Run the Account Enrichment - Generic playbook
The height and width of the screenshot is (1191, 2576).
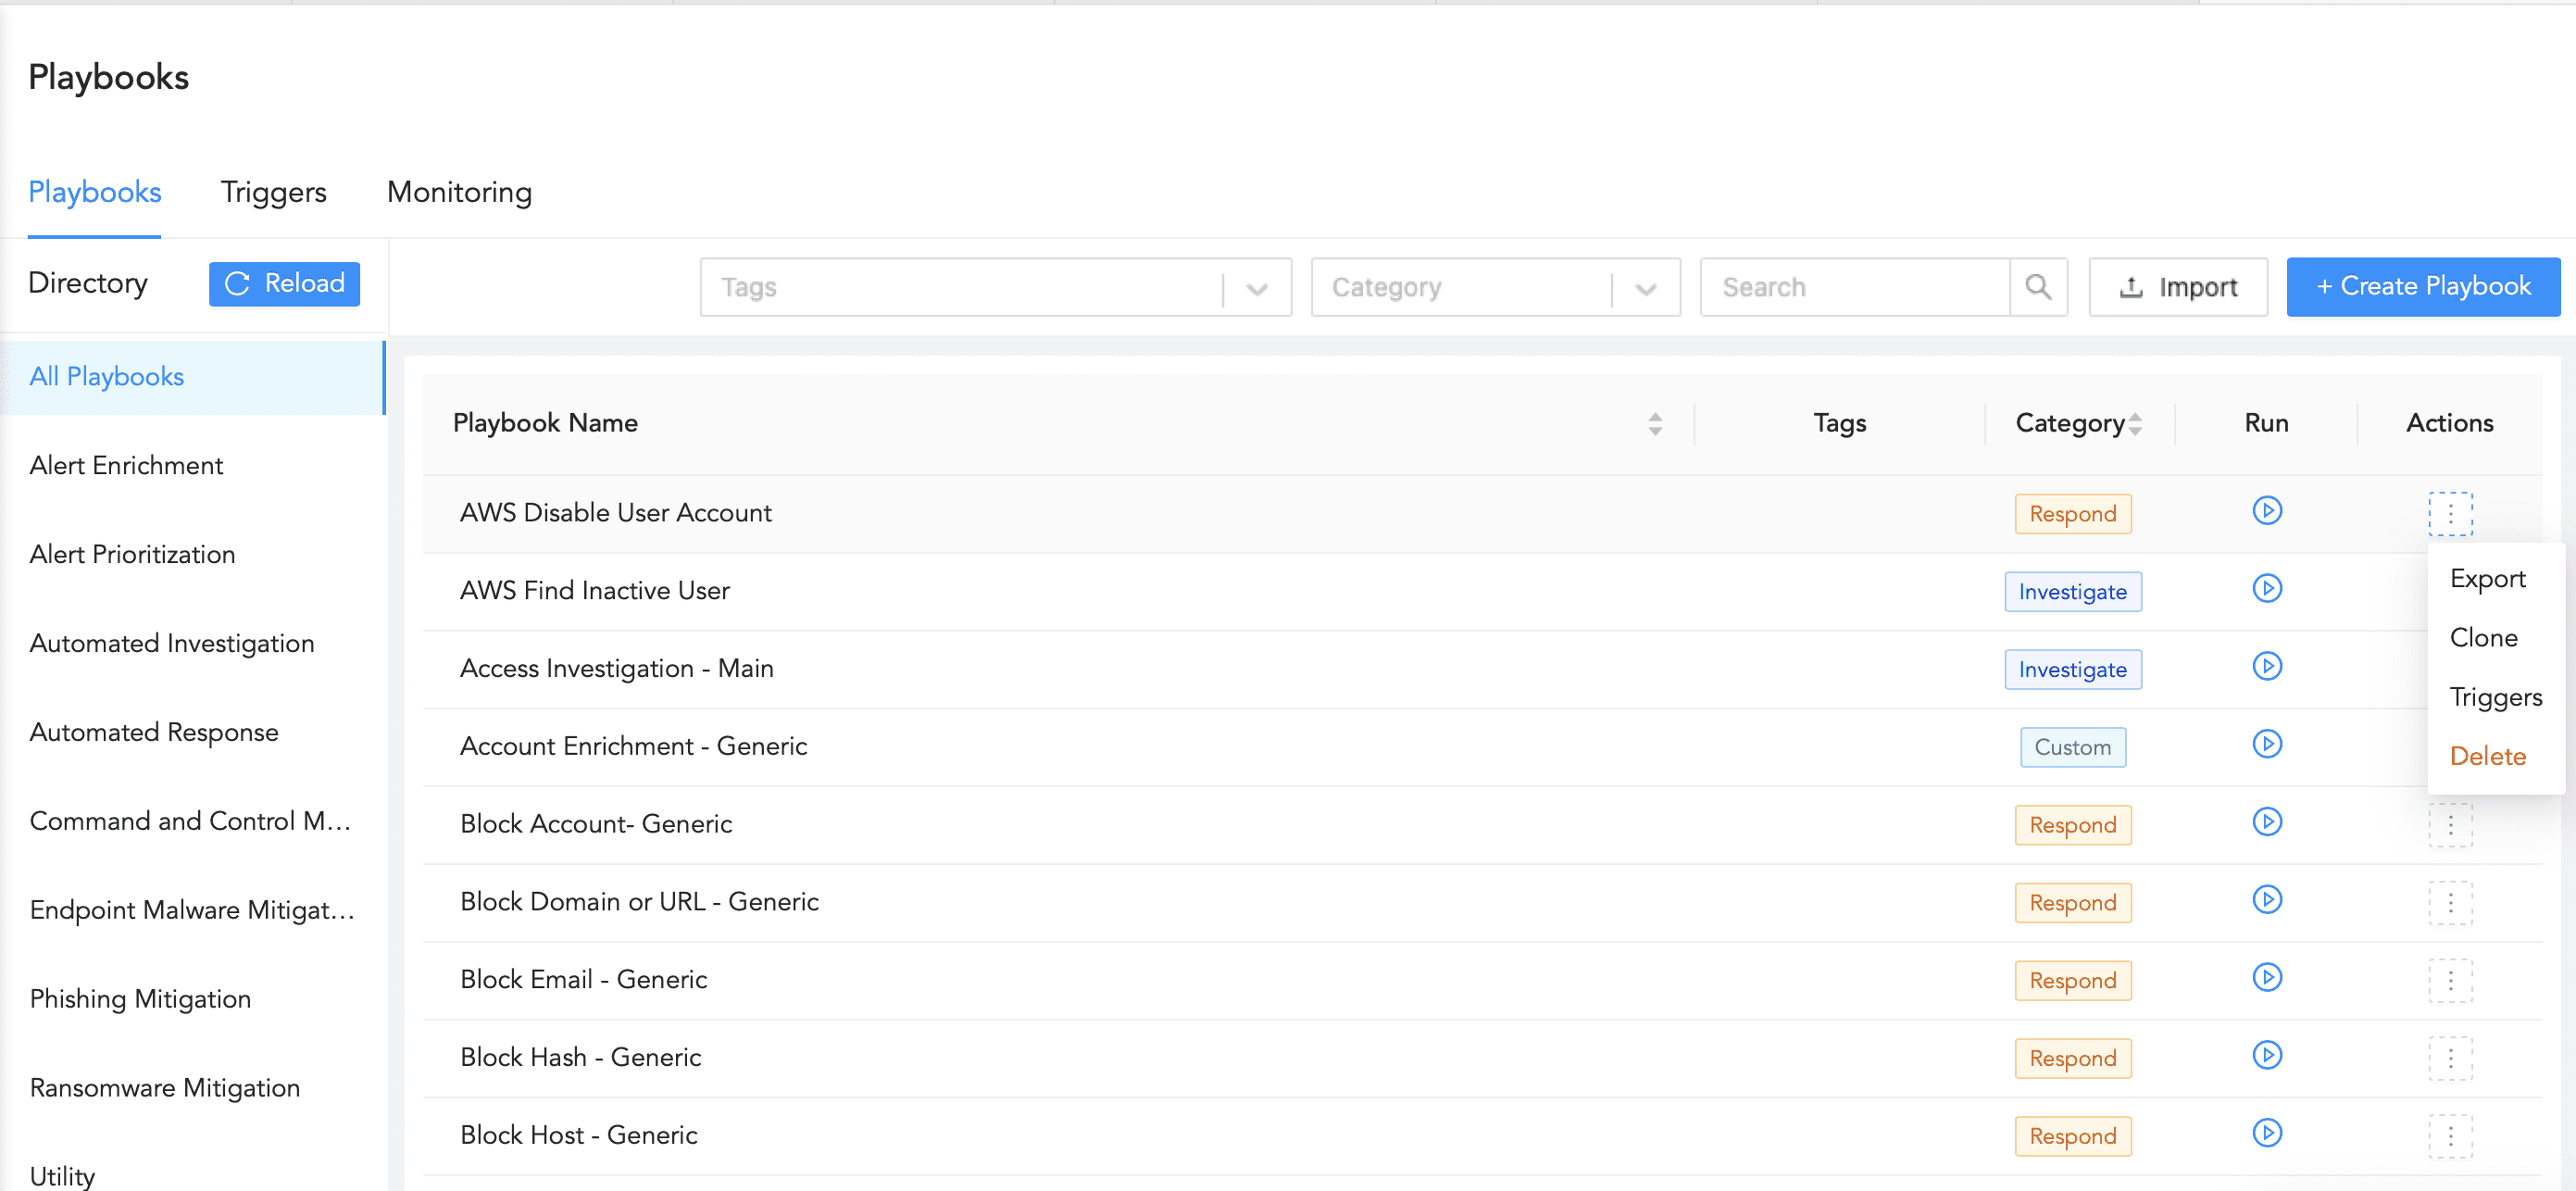(2267, 744)
